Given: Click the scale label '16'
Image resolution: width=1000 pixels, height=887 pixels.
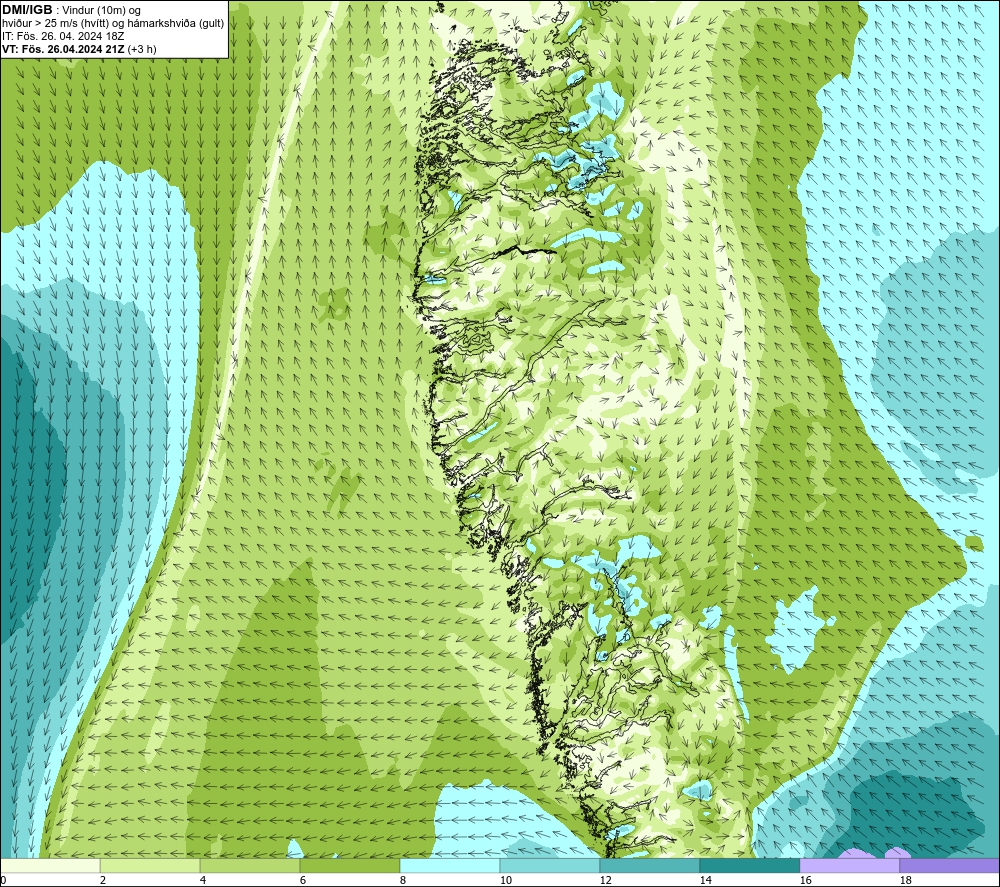Looking at the screenshot, I should pos(806,880).
